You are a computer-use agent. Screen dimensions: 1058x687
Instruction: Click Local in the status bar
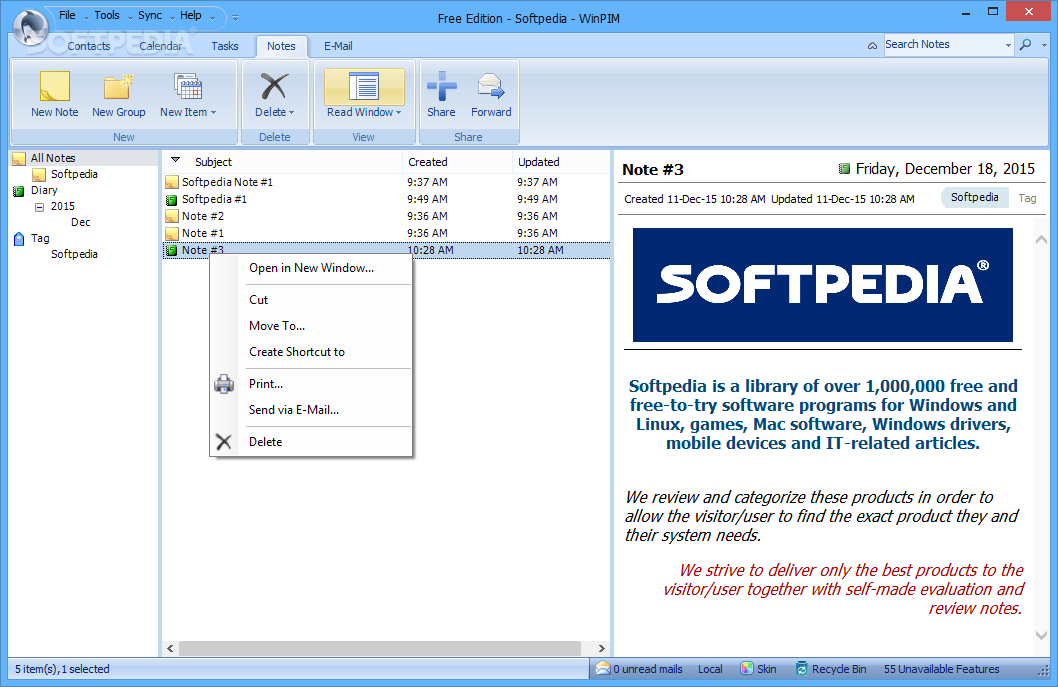click(x=710, y=669)
